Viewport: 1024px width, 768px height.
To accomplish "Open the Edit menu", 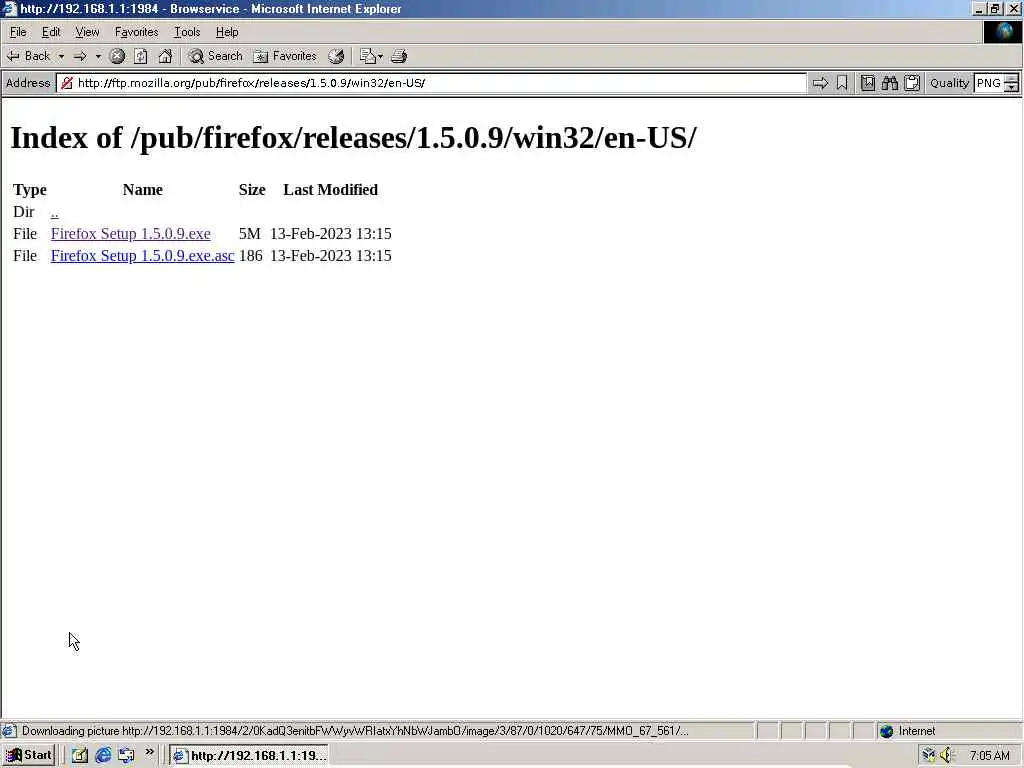I will (51, 32).
